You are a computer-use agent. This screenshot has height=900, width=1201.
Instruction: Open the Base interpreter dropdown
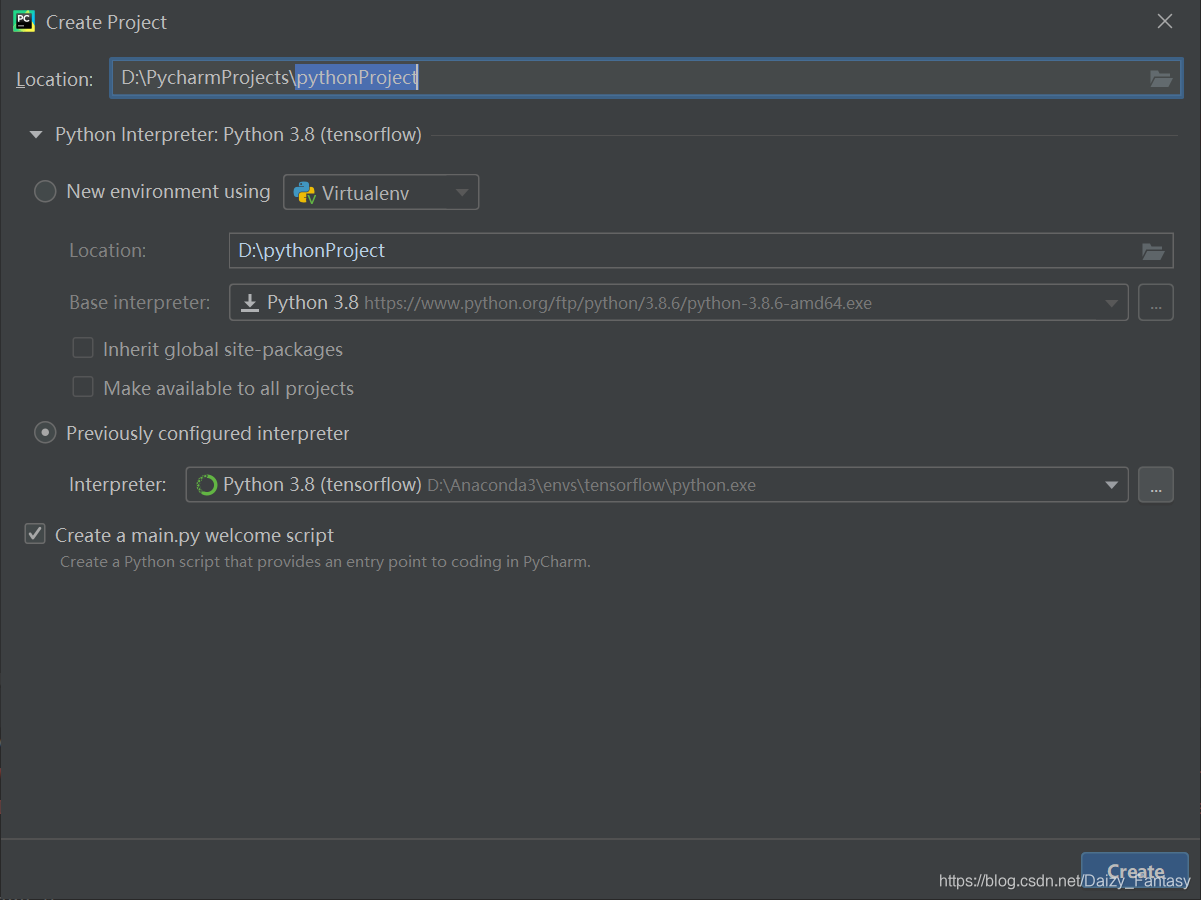point(679,302)
